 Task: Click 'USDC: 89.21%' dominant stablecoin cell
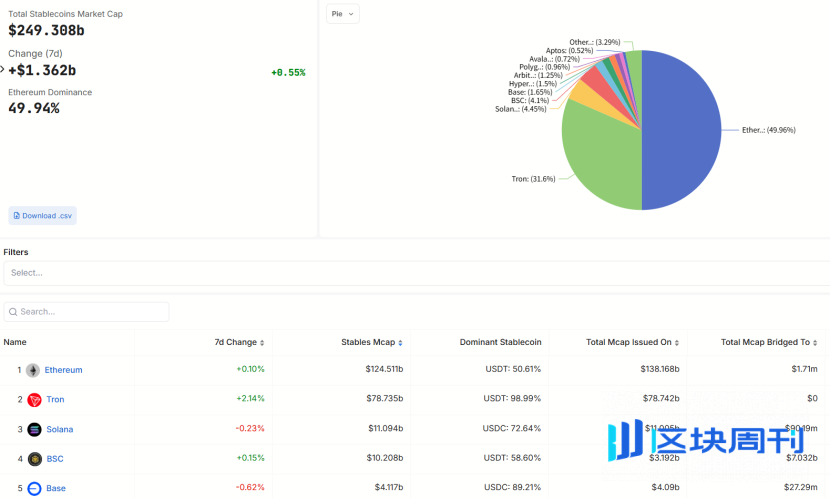[513, 487]
